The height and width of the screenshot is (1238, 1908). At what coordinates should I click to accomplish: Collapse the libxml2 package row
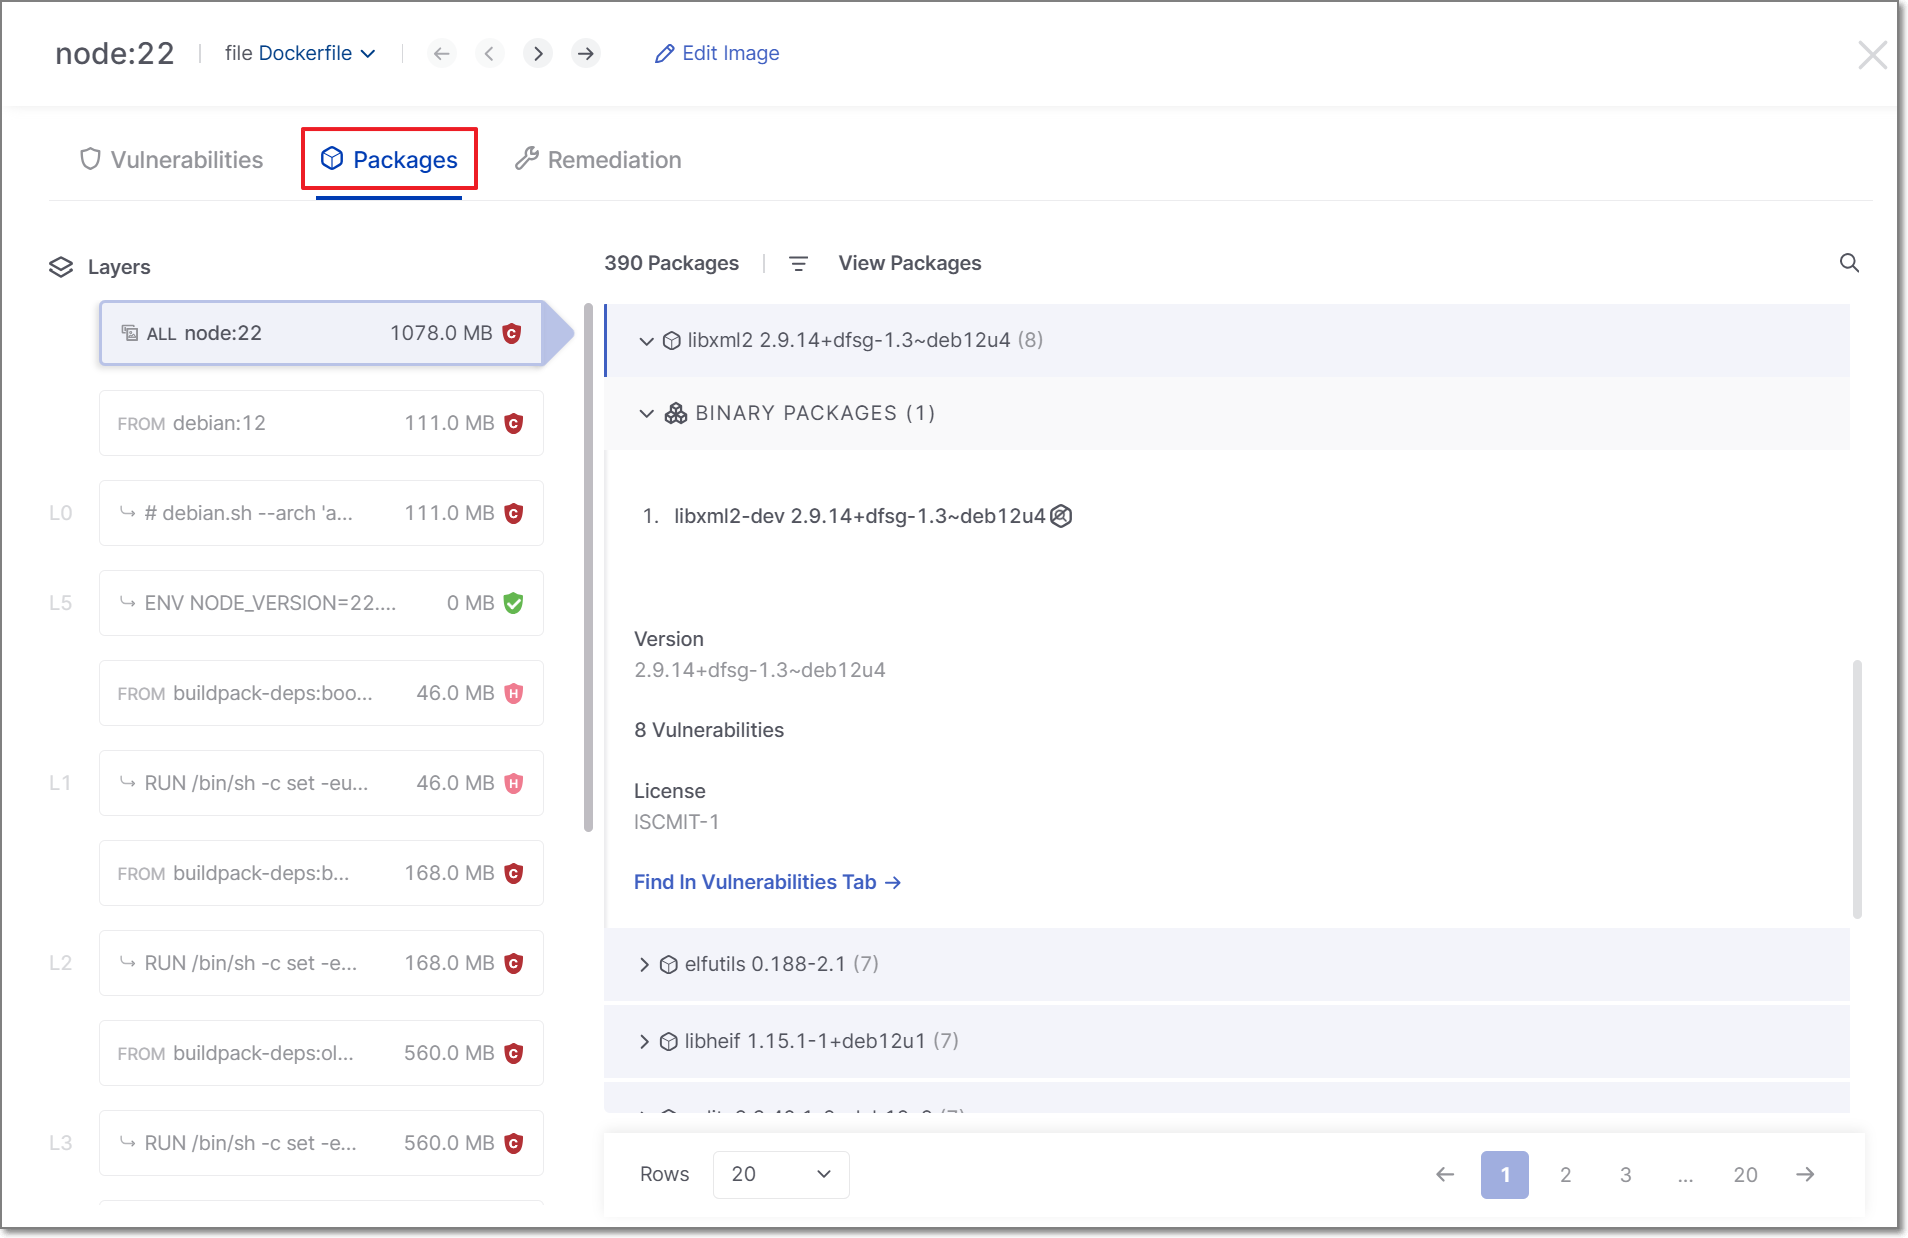[x=646, y=341]
